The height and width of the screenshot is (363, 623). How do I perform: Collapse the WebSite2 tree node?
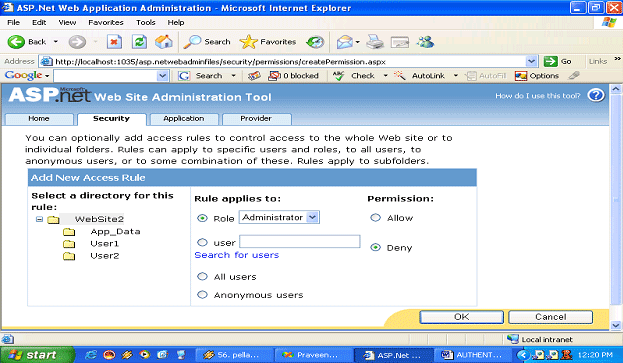pyautogui.click(x=39, y=219)
